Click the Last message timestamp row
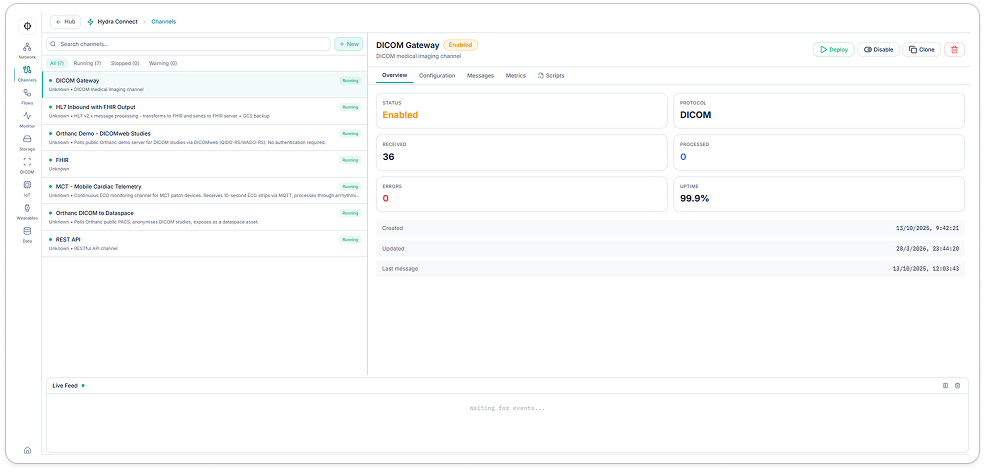Viewport: 985px width, 471px height. [x=670, y=269]
